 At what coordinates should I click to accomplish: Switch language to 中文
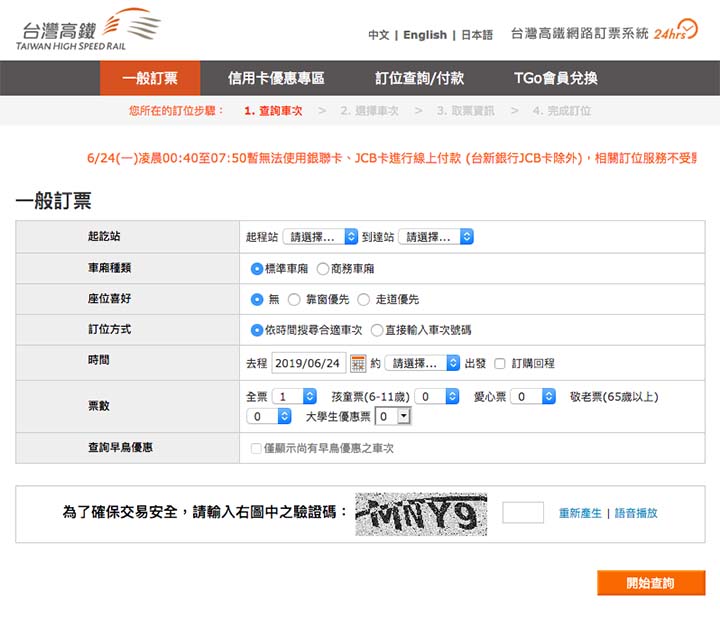point(379,35)
